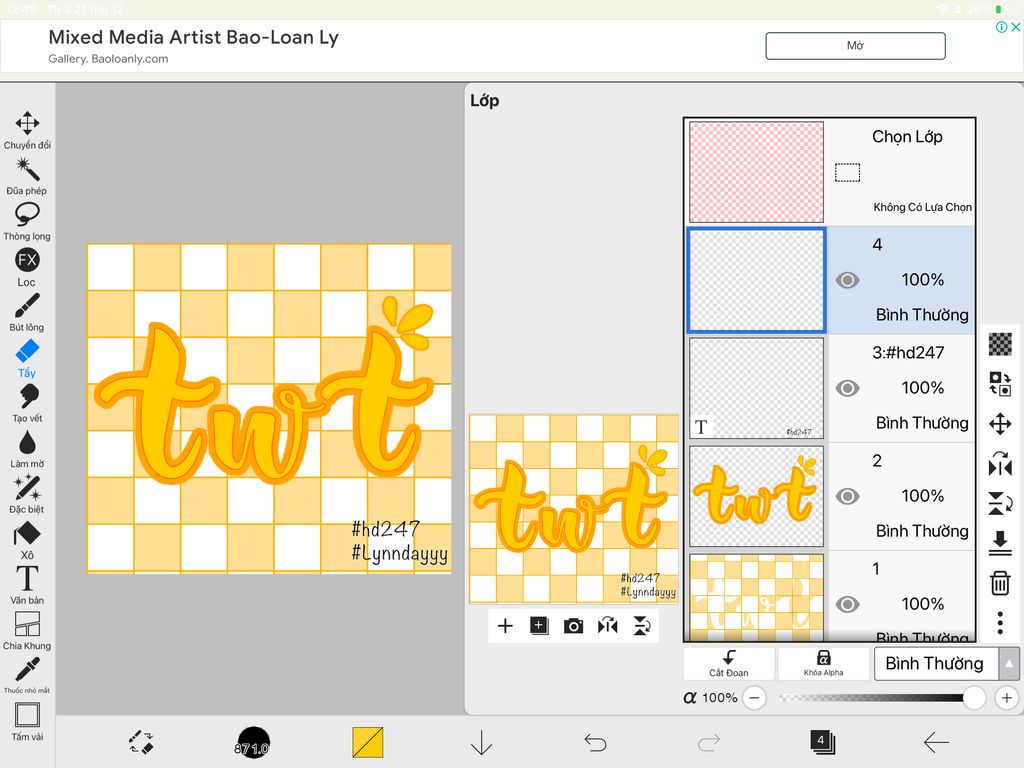Image resolution: width=1024 pixels, height=768 pixels.
Task: Open ad info icon
Action: [x=1001, y=27]
